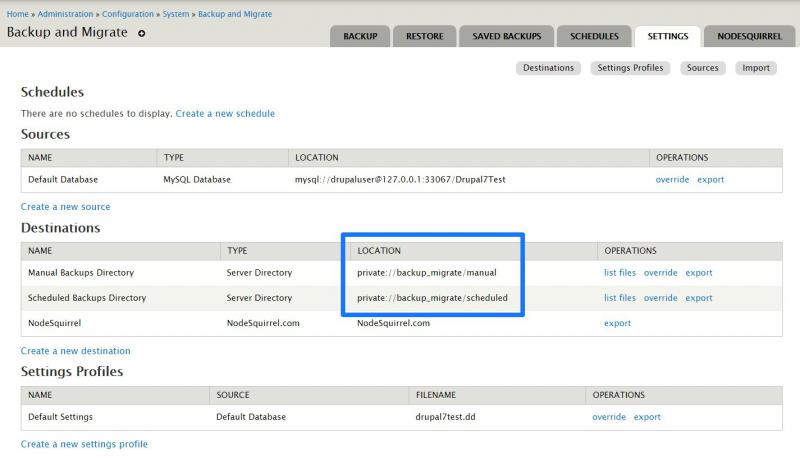Screen dimensions: 800x458
Task: List files for Manual Backups Directory
Action: coord(620,272)
